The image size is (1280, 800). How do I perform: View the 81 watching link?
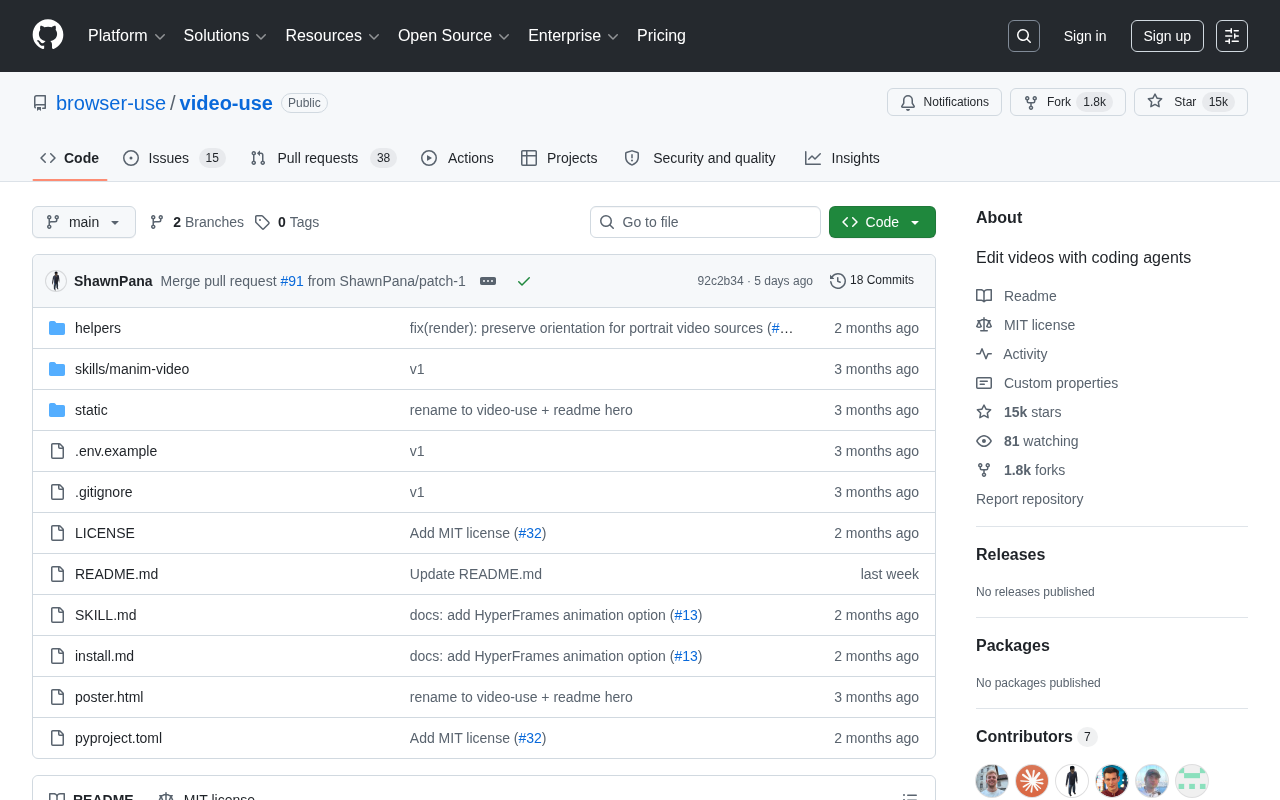(1027, 441)
